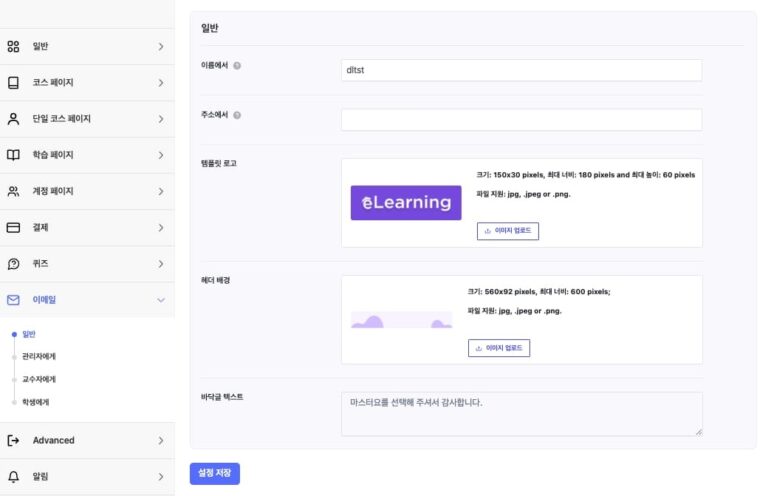Collapse the 이메일 section chevron

[x=160, y=300]
